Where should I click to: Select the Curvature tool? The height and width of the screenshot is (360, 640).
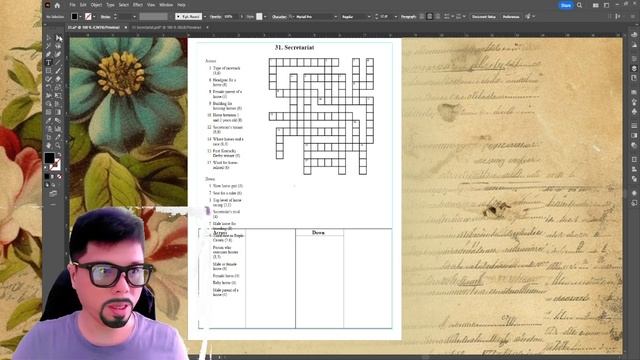tap(59, 54)
